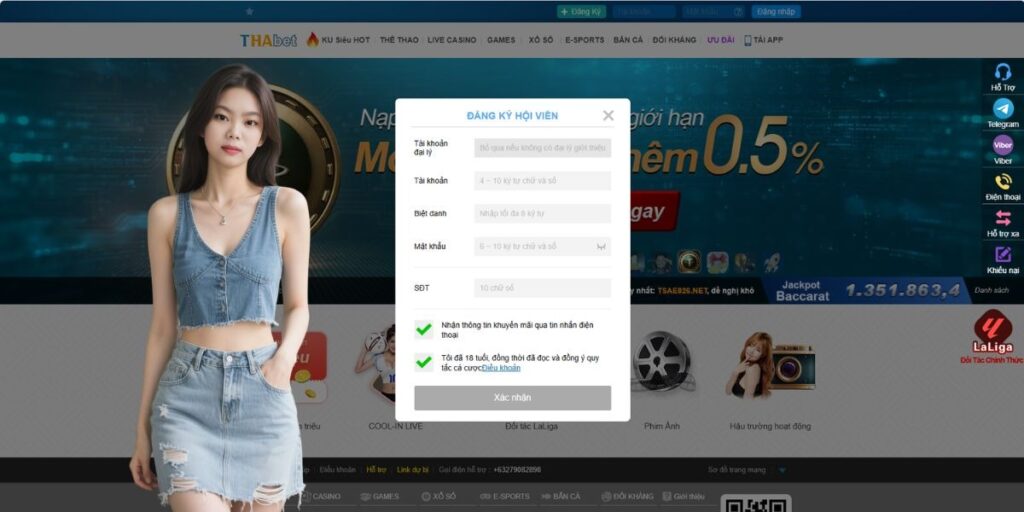The height and width of the screenshot is (512, 1024).
Task: Open the Hỗ Trợ headset support icon
Action: coord(1002,73)
